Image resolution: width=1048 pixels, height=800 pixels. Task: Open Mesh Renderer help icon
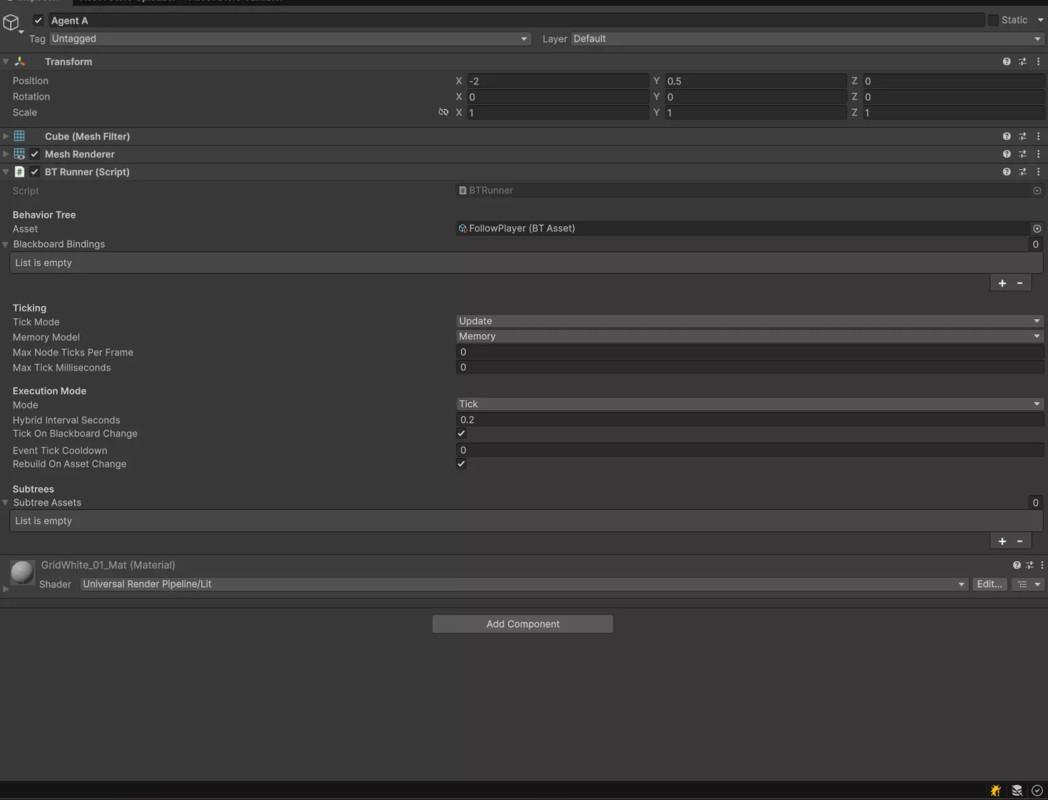[x=1007, y=154]
